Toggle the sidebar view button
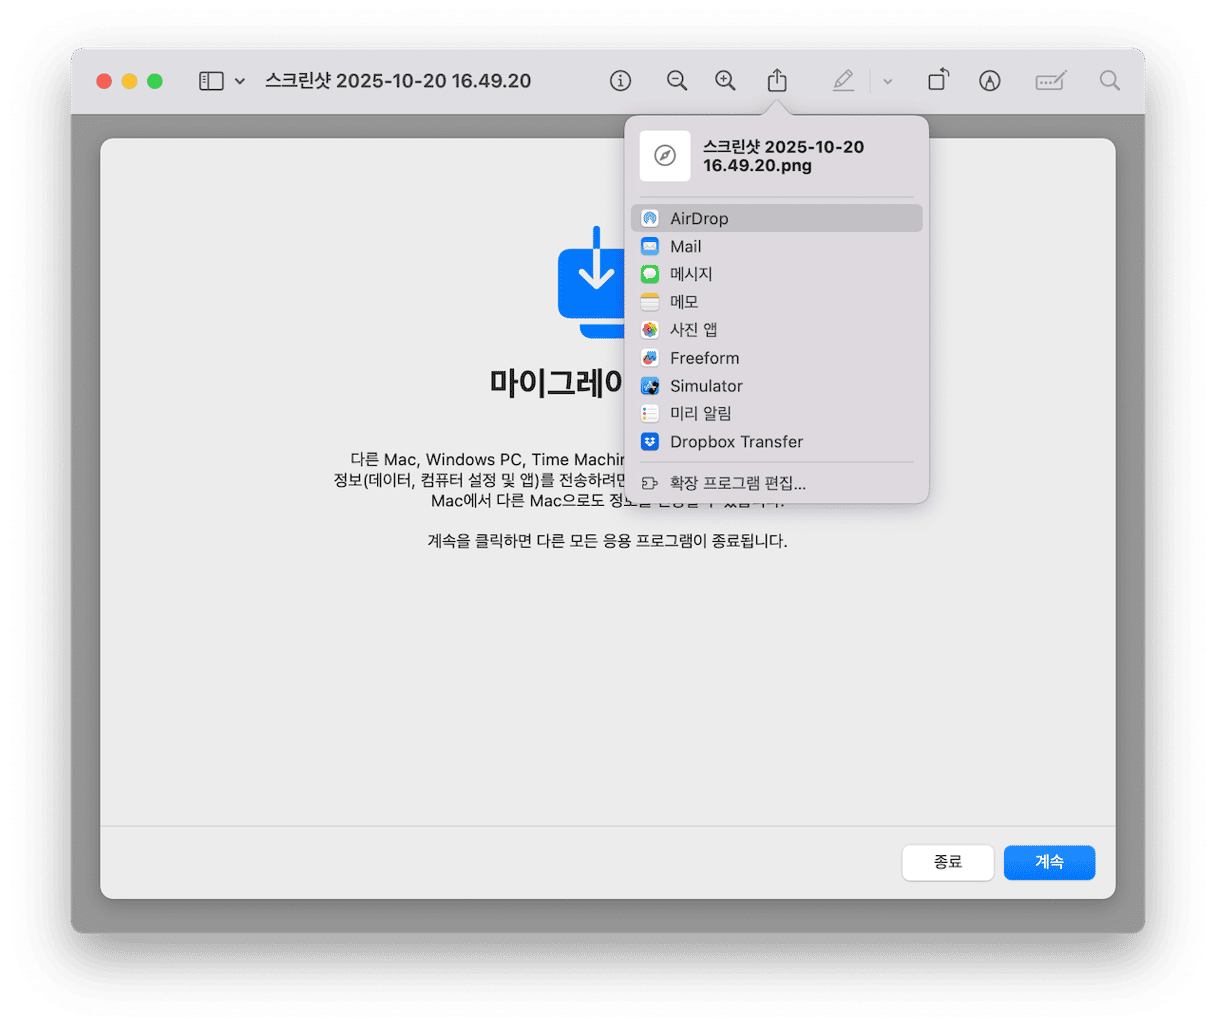 [211, 81]
